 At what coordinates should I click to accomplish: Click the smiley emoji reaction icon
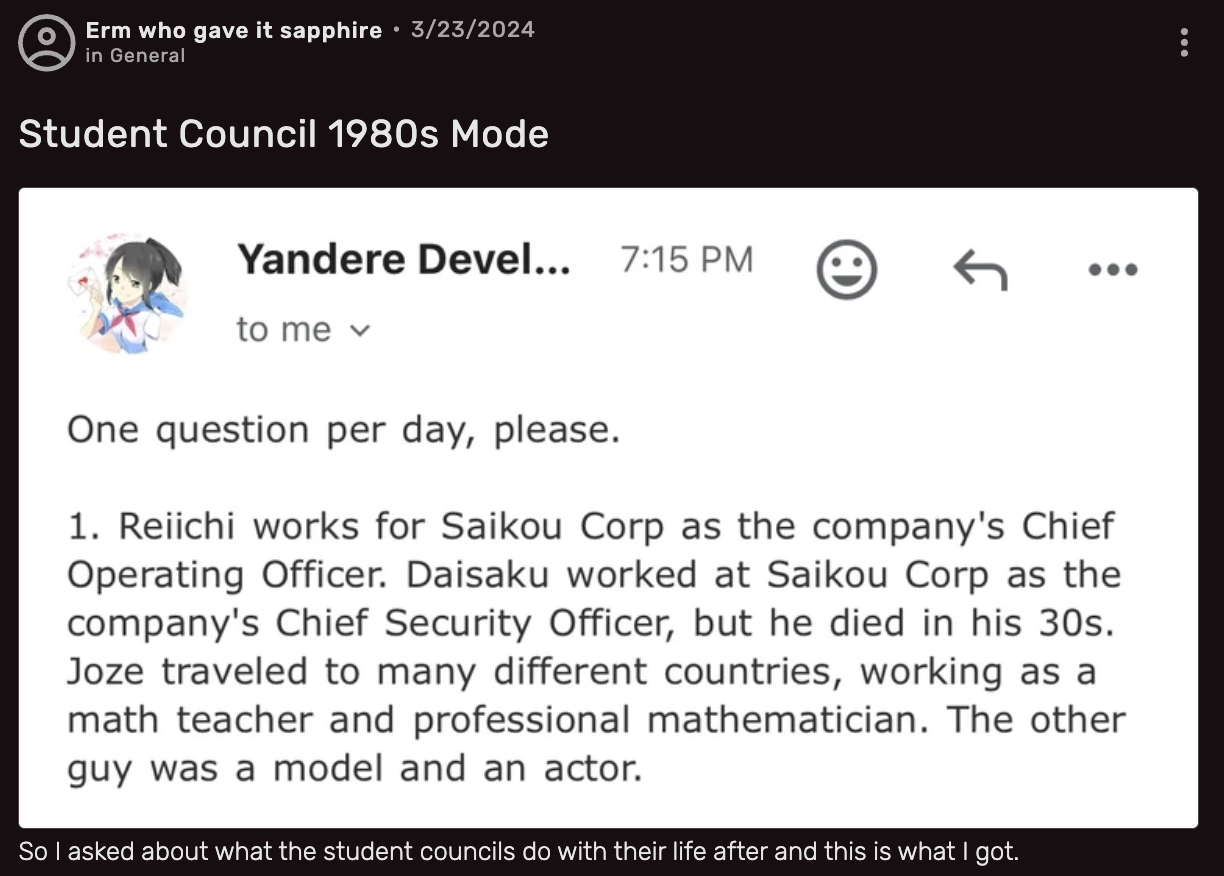point(847,269)
